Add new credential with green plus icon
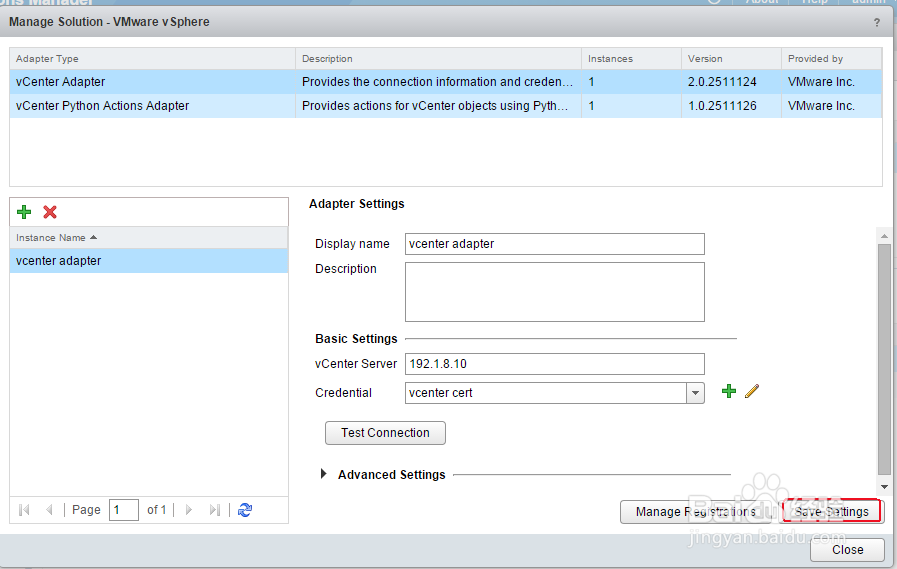 click(x=728, y=391)
